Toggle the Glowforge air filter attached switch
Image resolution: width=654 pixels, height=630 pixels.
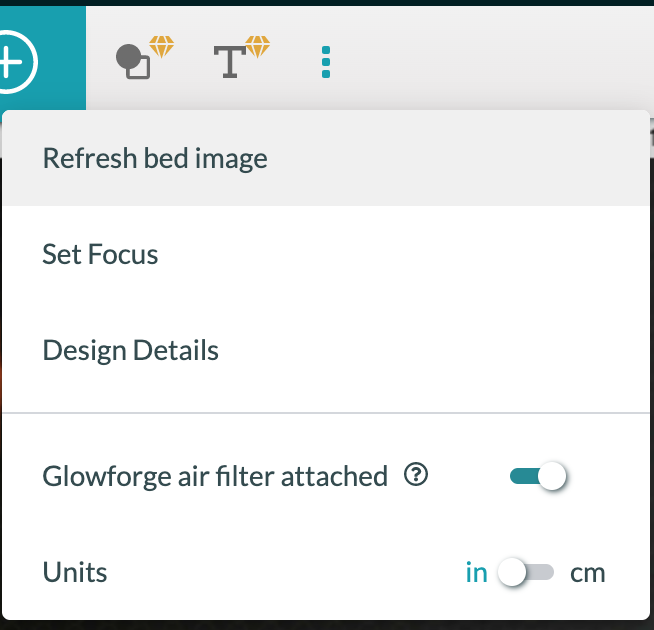(538, 477)
